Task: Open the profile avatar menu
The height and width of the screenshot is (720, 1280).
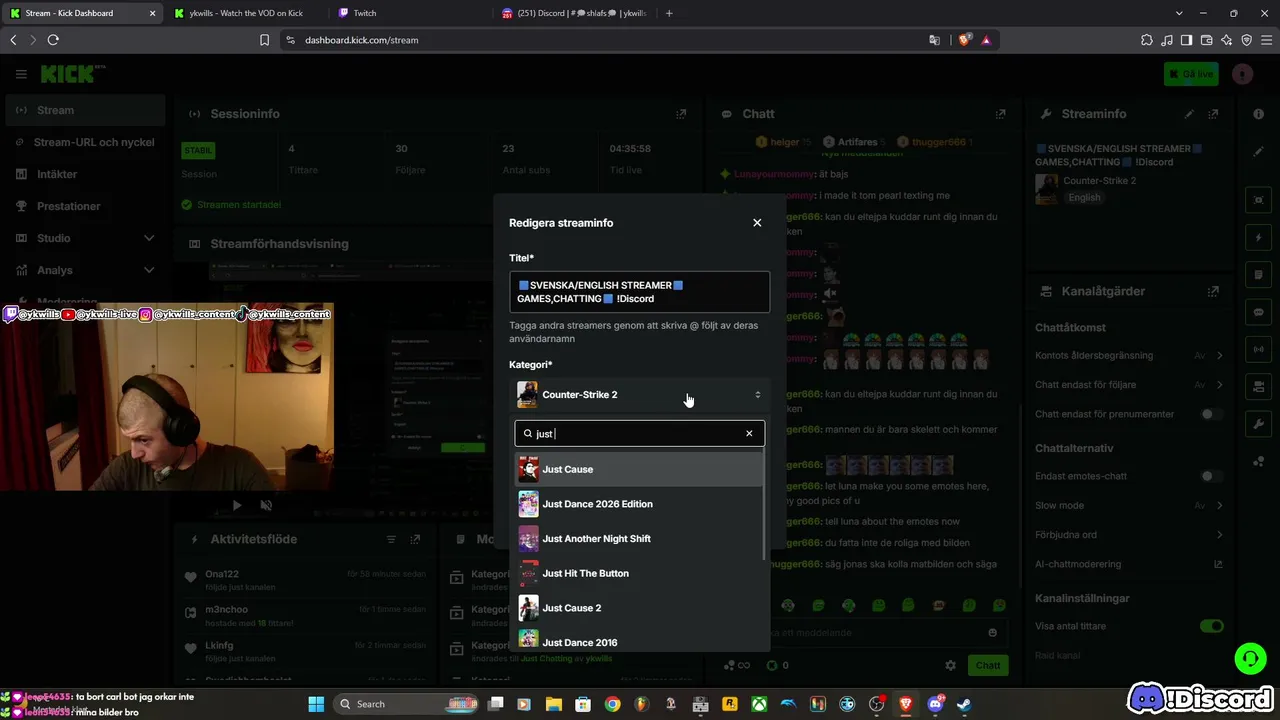Action: click(x=1242, y=74)
